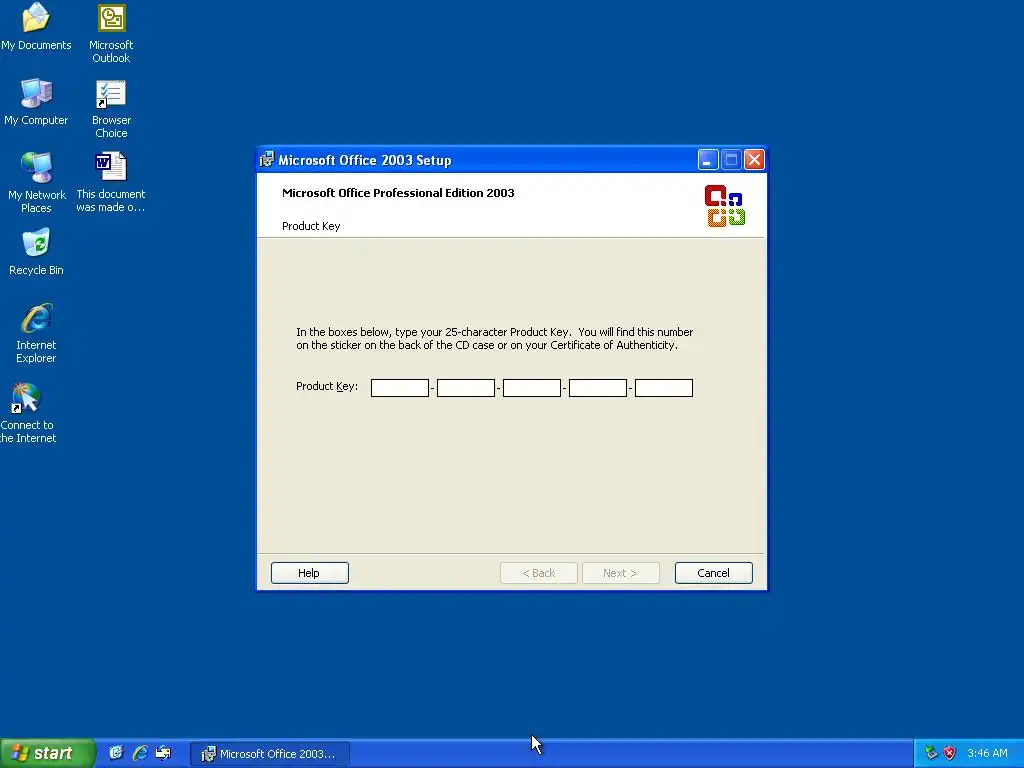Select the Word document desktop icon
Viewport: 1024px width, 768px height.
[x=110, y=182]
